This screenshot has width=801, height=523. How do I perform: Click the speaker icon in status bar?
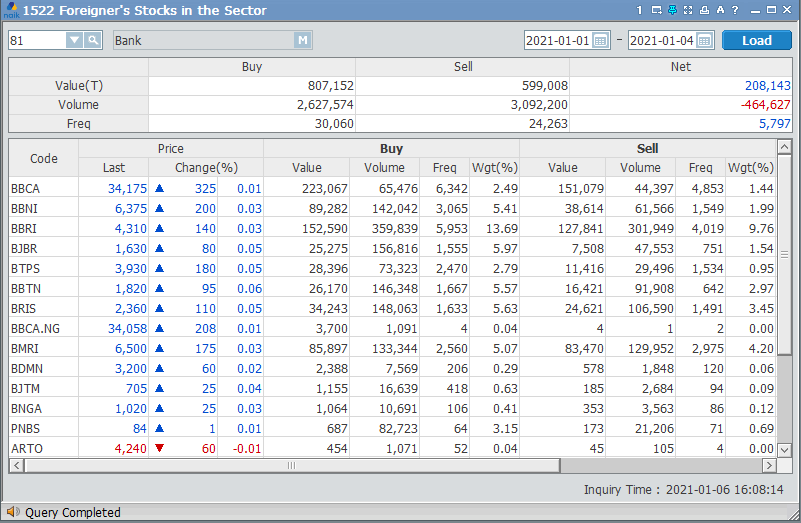pyautogui.click(x=12, y=512)
